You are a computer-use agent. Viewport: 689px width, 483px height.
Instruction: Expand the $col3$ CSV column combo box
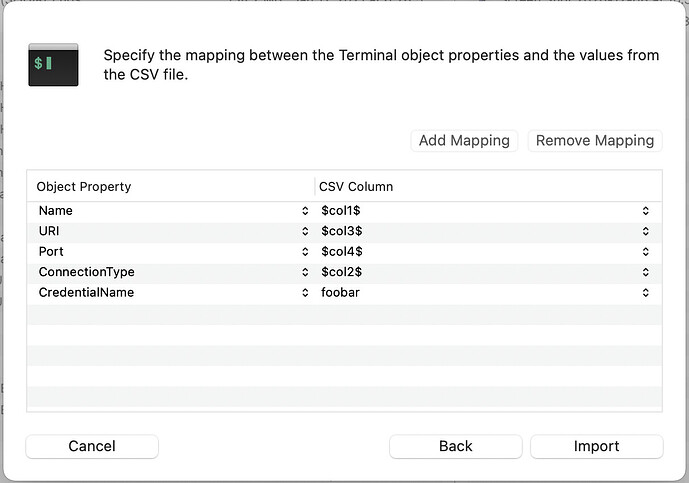click(x=646, y=231)
